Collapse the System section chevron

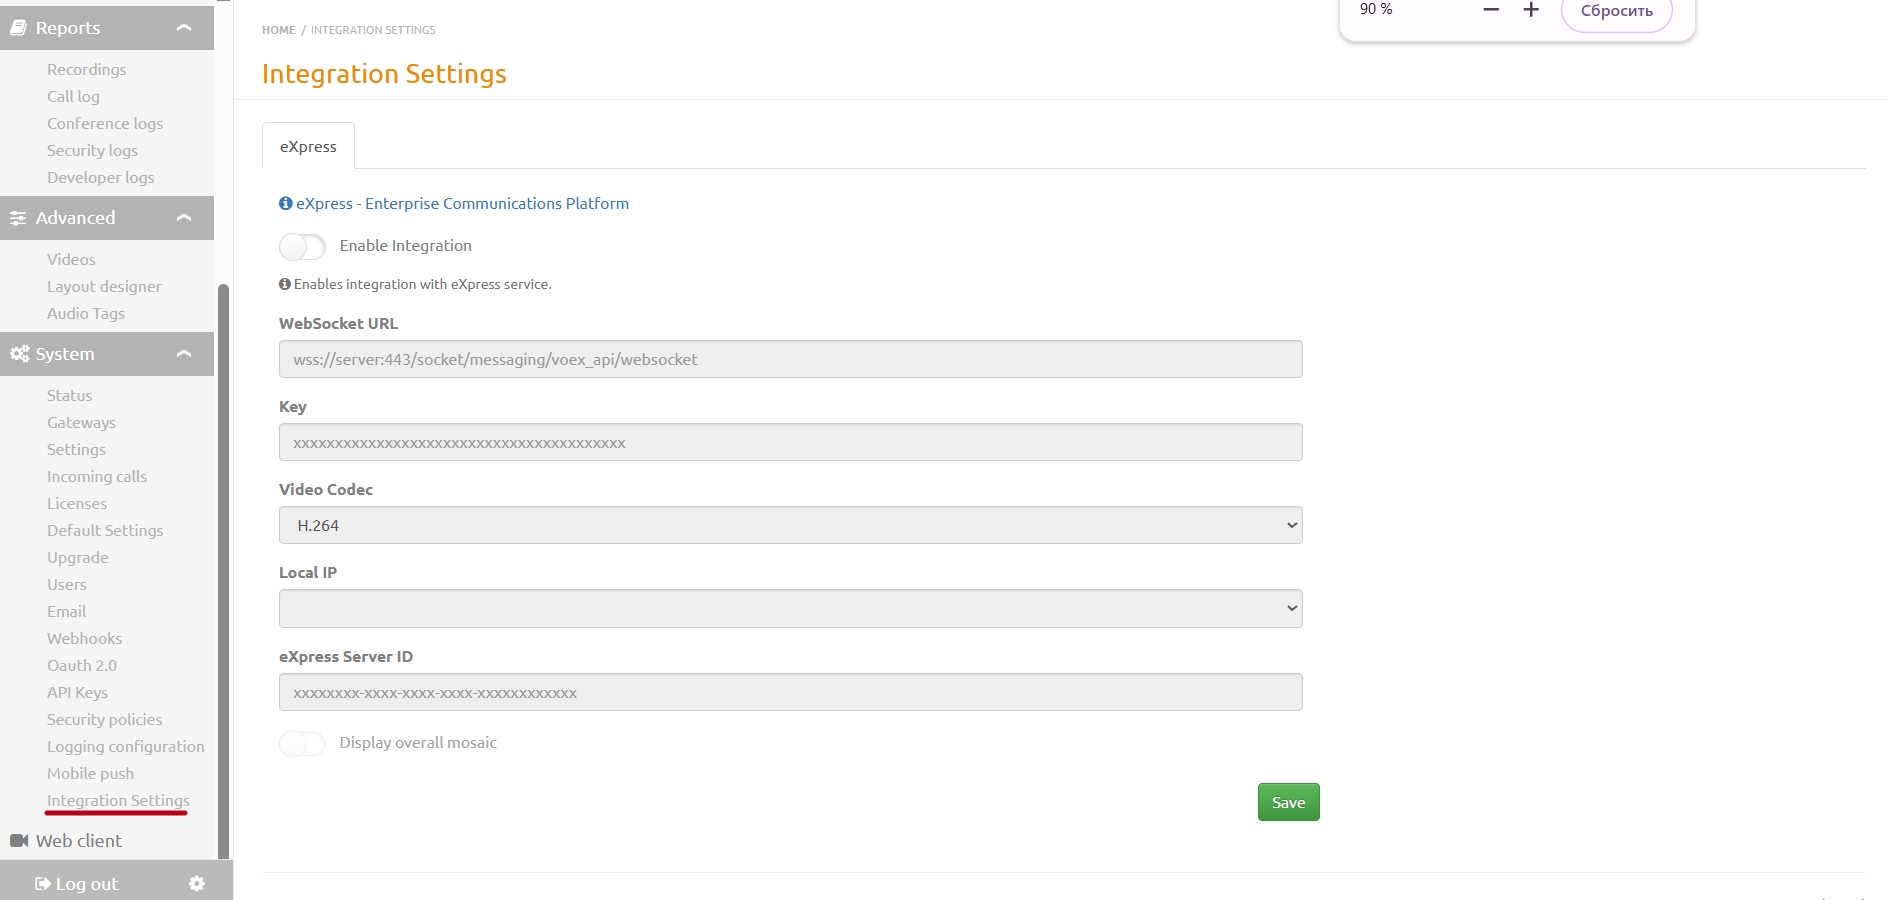pos(184,354)
